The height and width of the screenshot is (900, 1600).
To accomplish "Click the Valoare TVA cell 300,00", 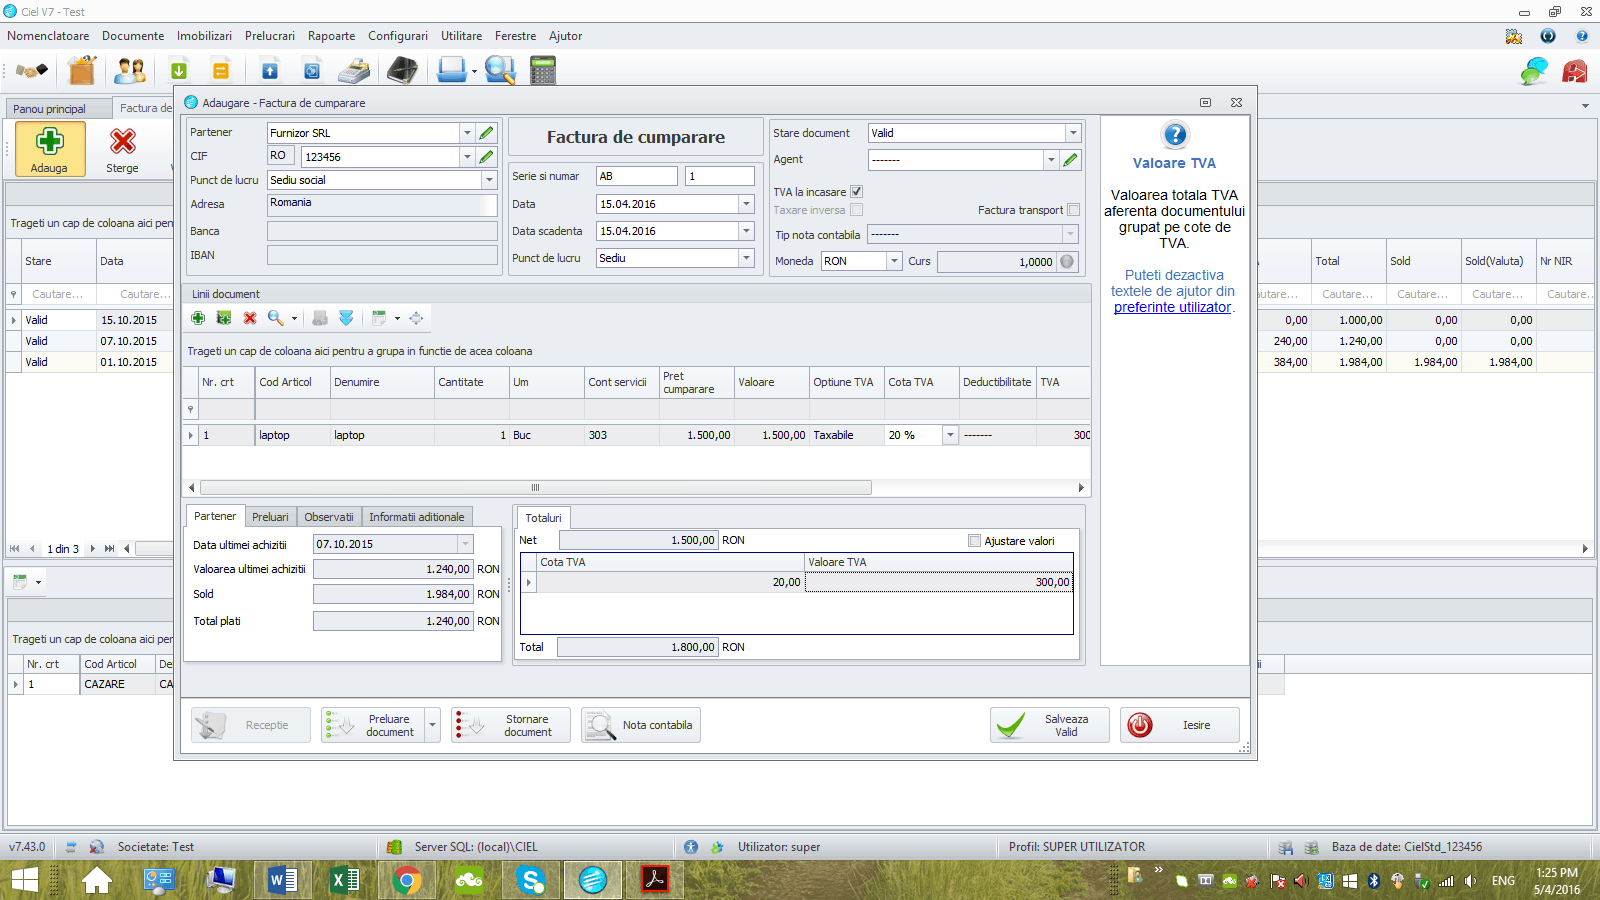I will tap(939, 582).
